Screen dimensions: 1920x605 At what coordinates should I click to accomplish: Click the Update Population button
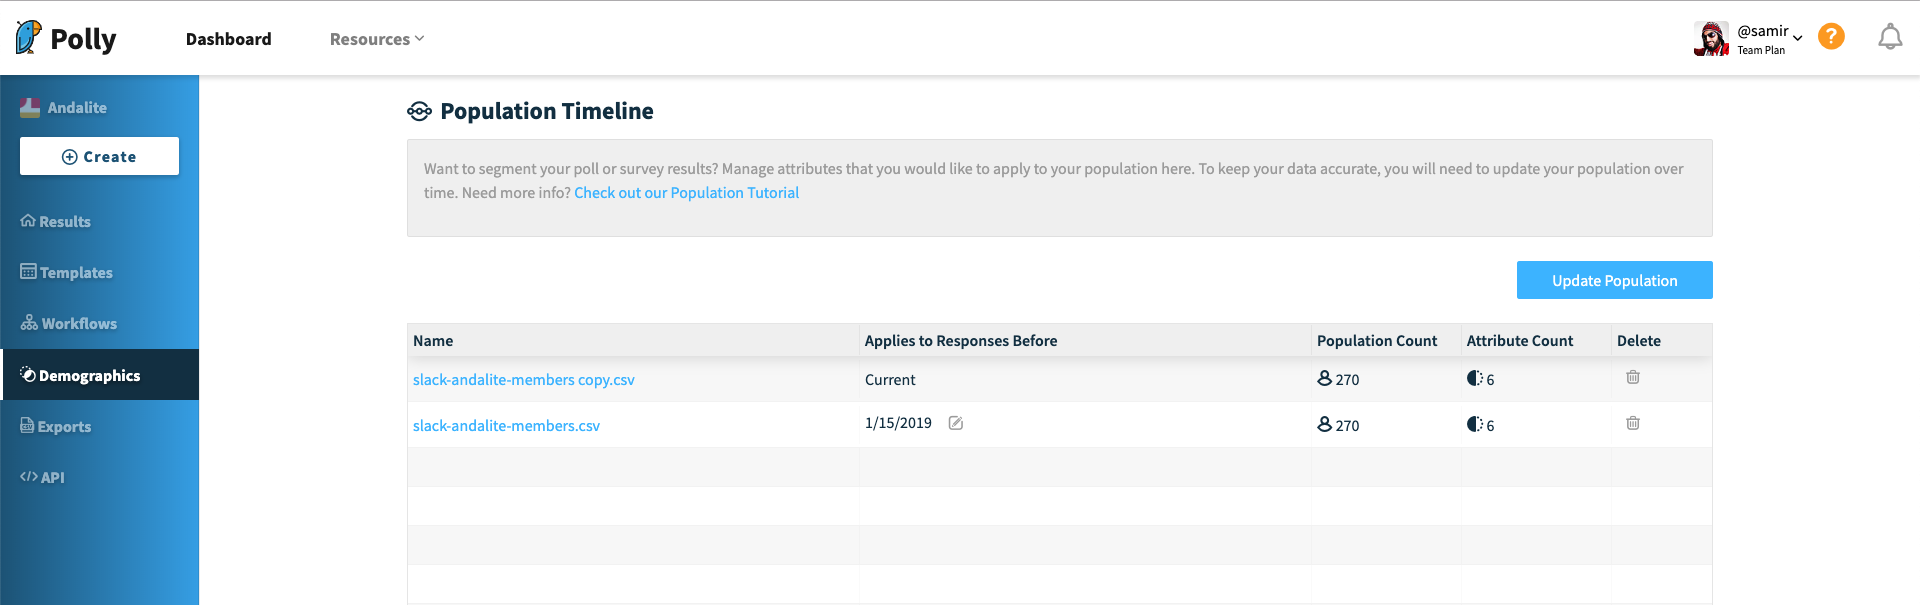click(x=1614, y=280)
